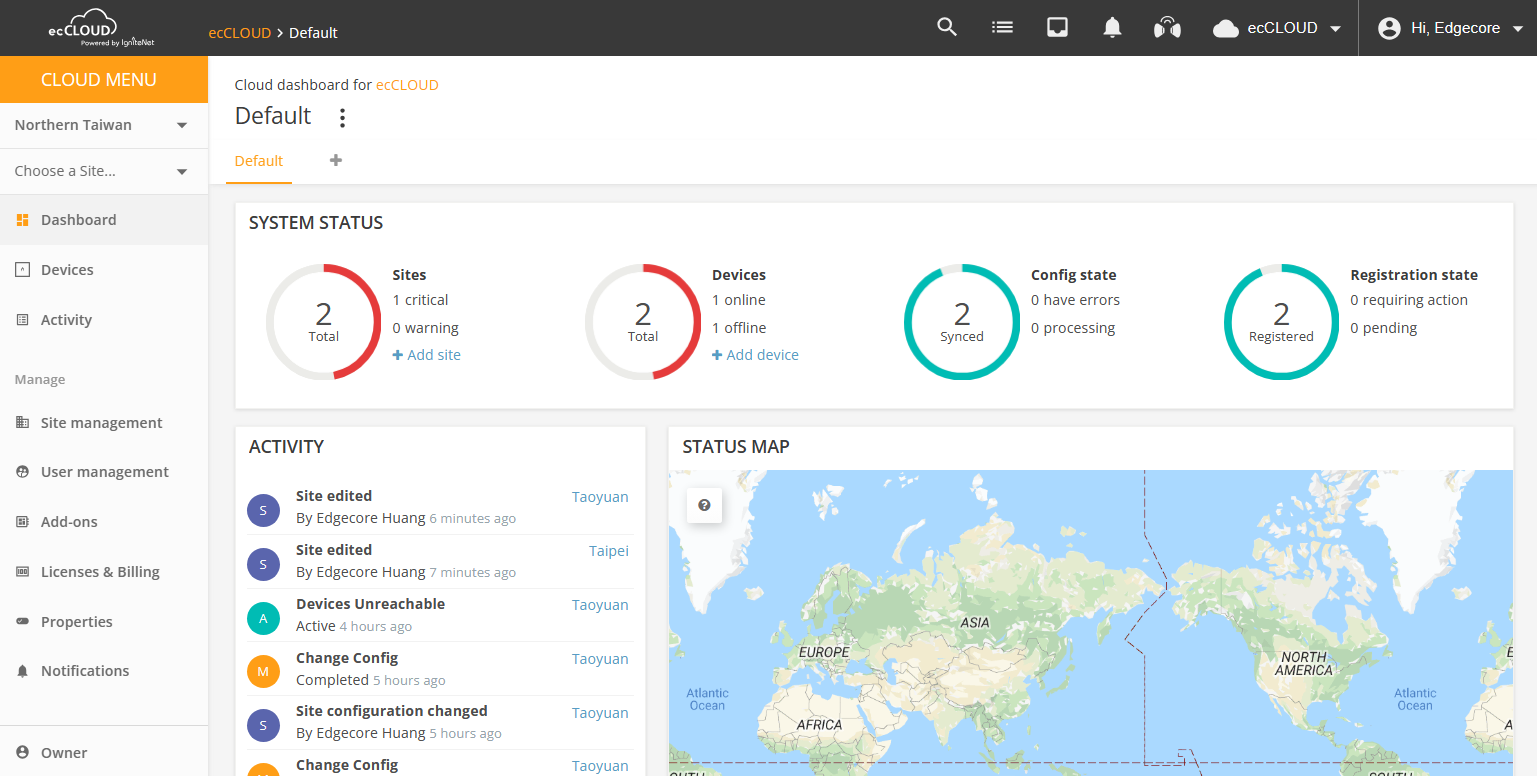Expand the ecCLOUD cloud selector arrow
1537x776 pixels.
(x=1335, y=29)
